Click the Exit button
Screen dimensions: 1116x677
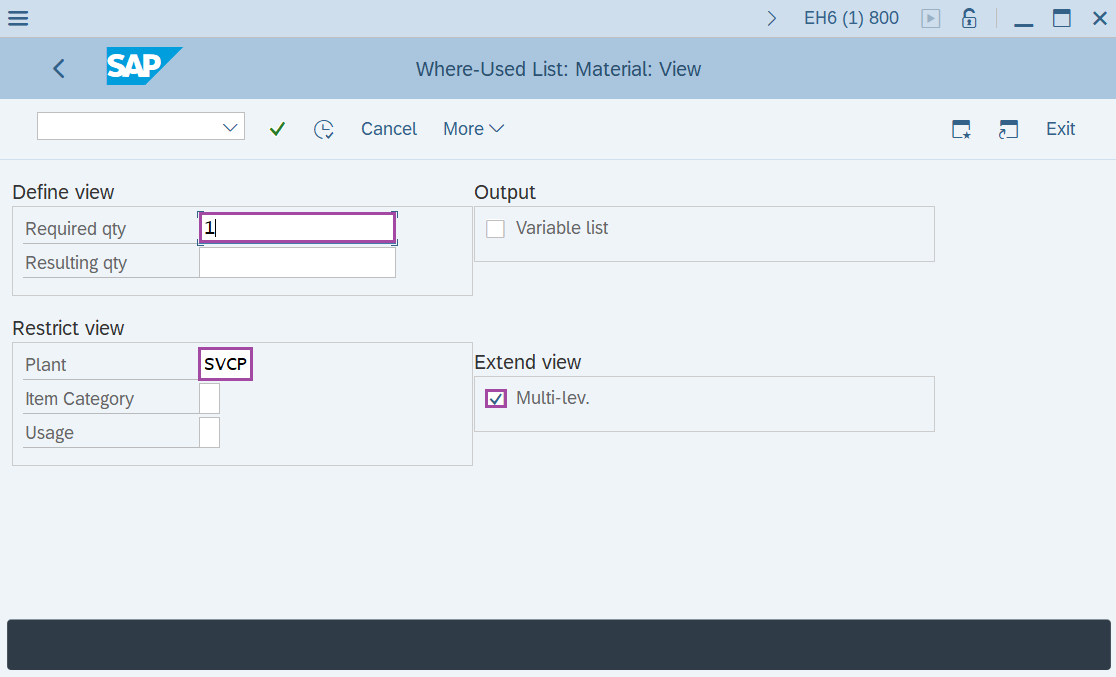(x=1060, y=128)
